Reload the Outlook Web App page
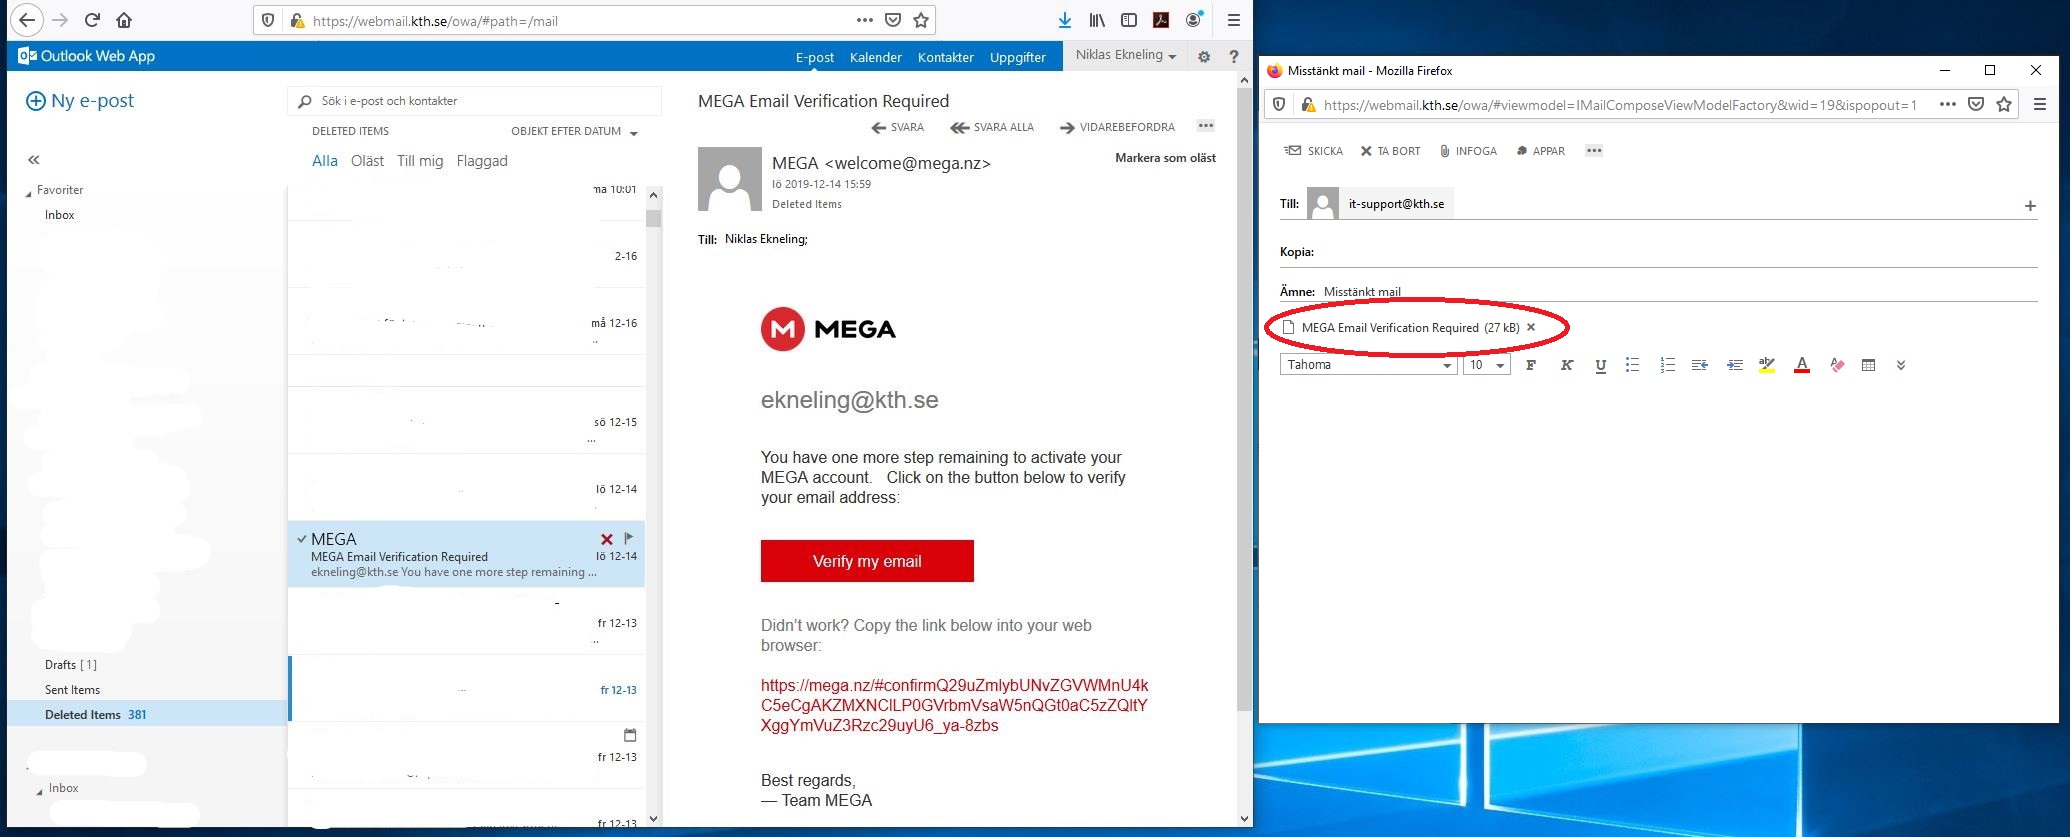The width and height of the screenshot is (2070, 837). click(x=92, y=20)
